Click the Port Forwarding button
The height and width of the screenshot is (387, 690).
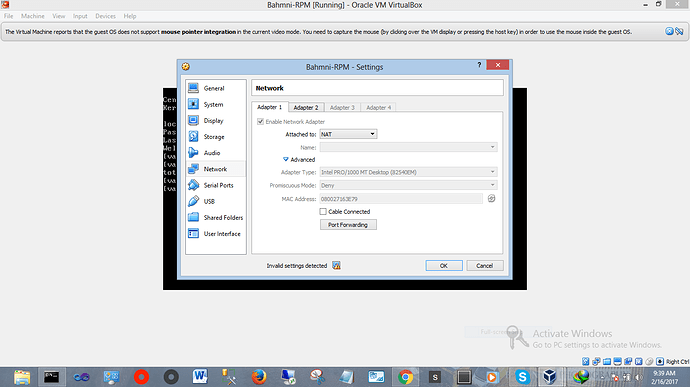pyautogui.click(x=348, y=225)
